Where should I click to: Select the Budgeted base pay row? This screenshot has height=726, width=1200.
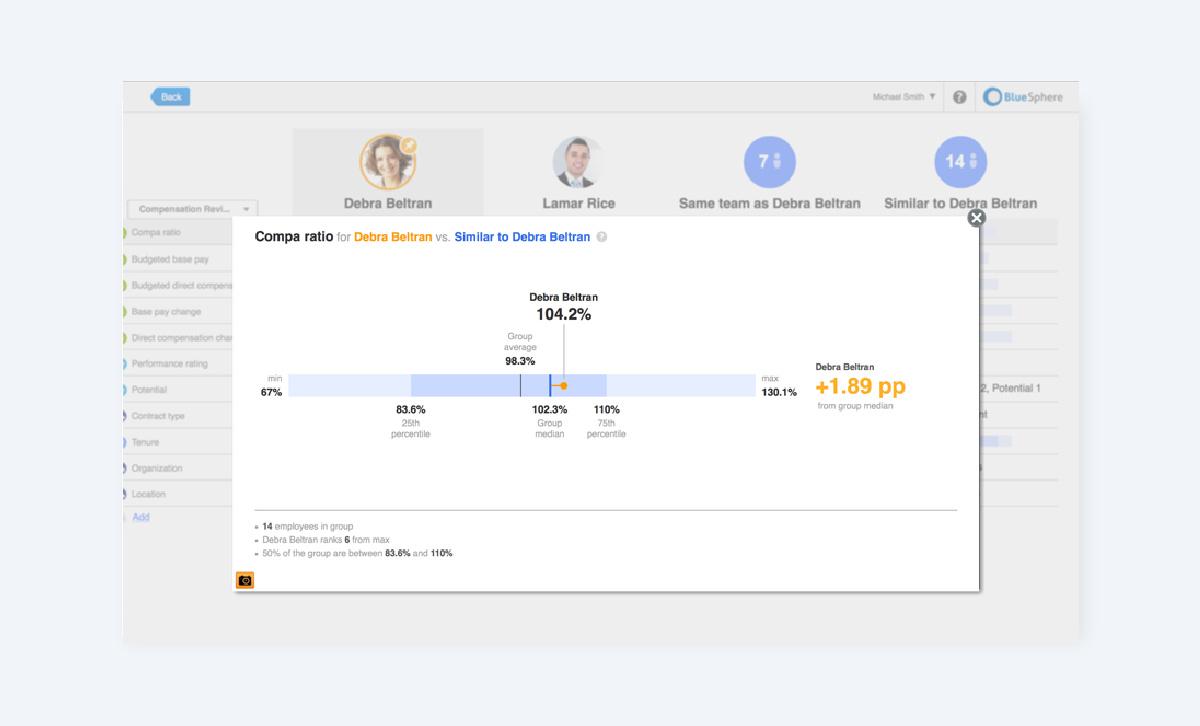point(177,259)
